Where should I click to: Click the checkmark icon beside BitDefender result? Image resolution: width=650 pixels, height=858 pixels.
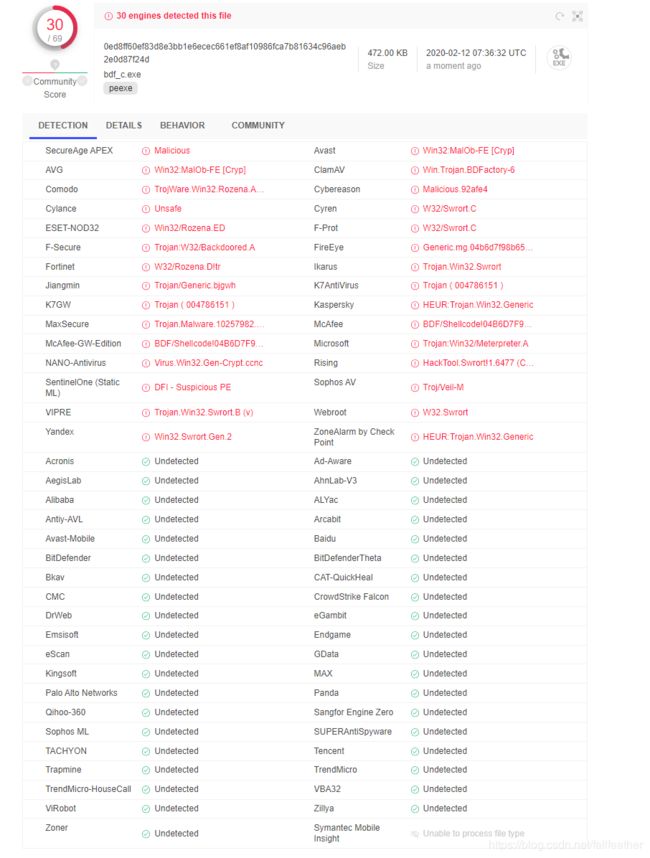(146, 559)
